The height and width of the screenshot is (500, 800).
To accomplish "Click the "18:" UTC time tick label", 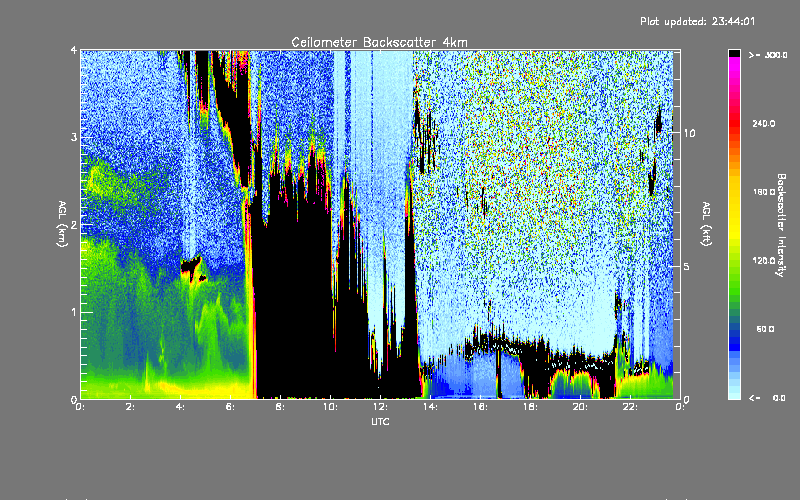I will tap(530, 407).
